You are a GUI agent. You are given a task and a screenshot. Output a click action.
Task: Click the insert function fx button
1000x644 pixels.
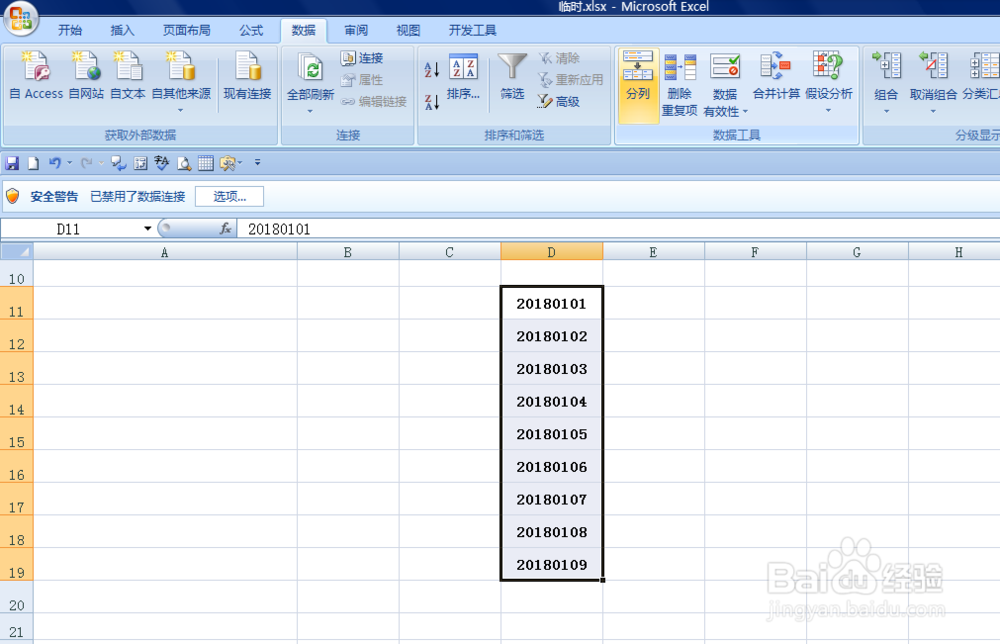[225, 228]
